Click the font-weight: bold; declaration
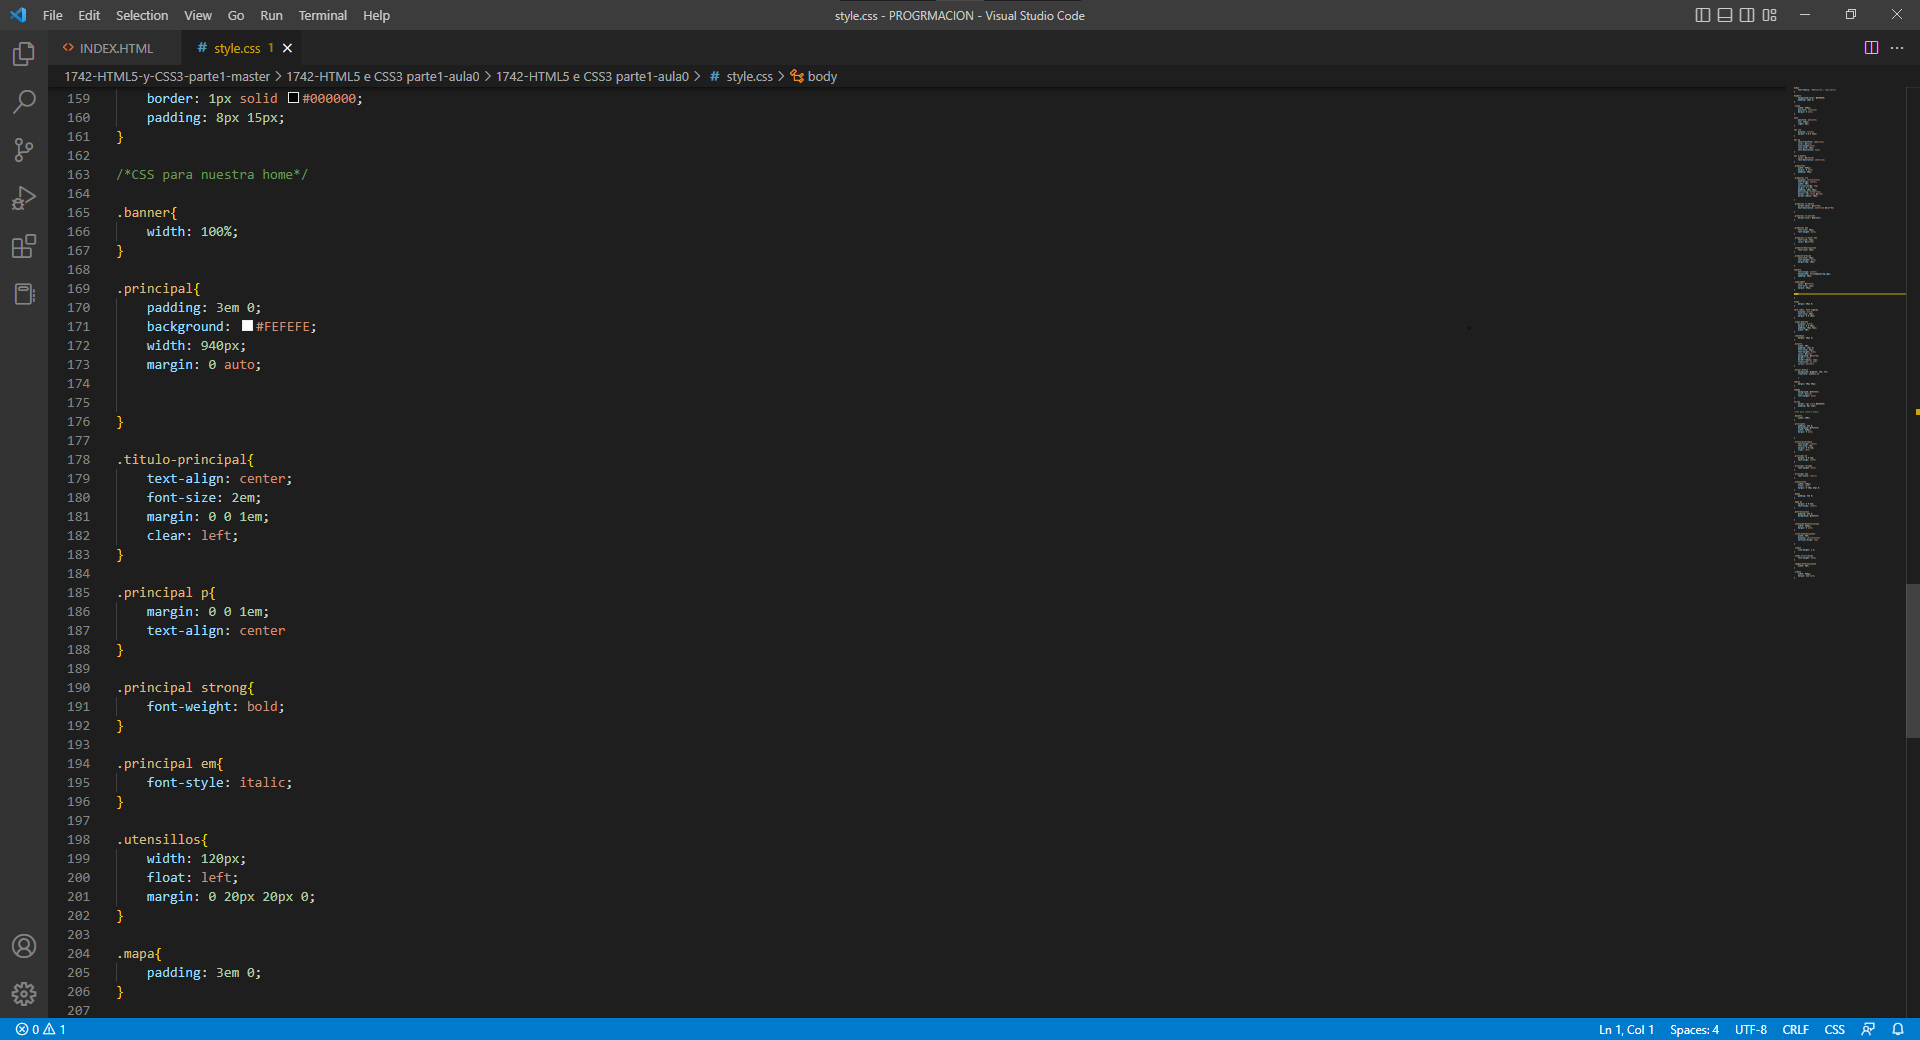This screenshot has height=1040, width=1920. [216, 706]
